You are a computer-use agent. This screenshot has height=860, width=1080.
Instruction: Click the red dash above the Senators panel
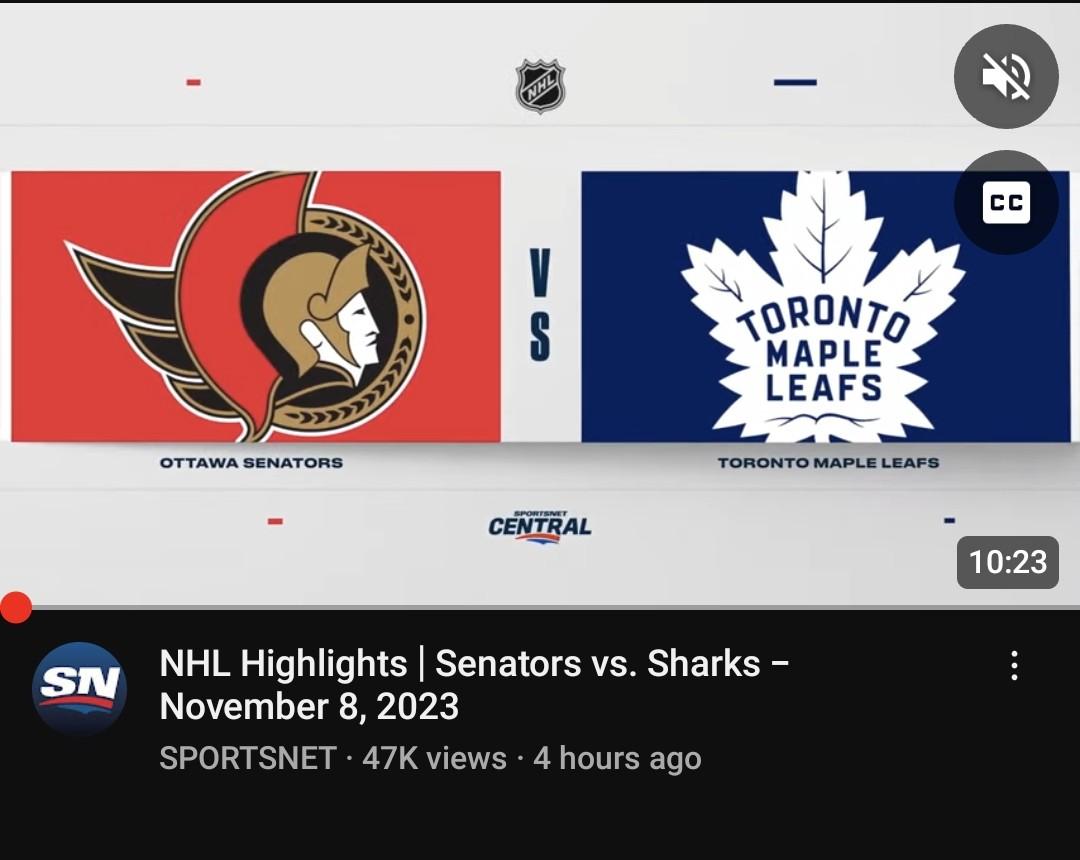(x=194, y=82)
